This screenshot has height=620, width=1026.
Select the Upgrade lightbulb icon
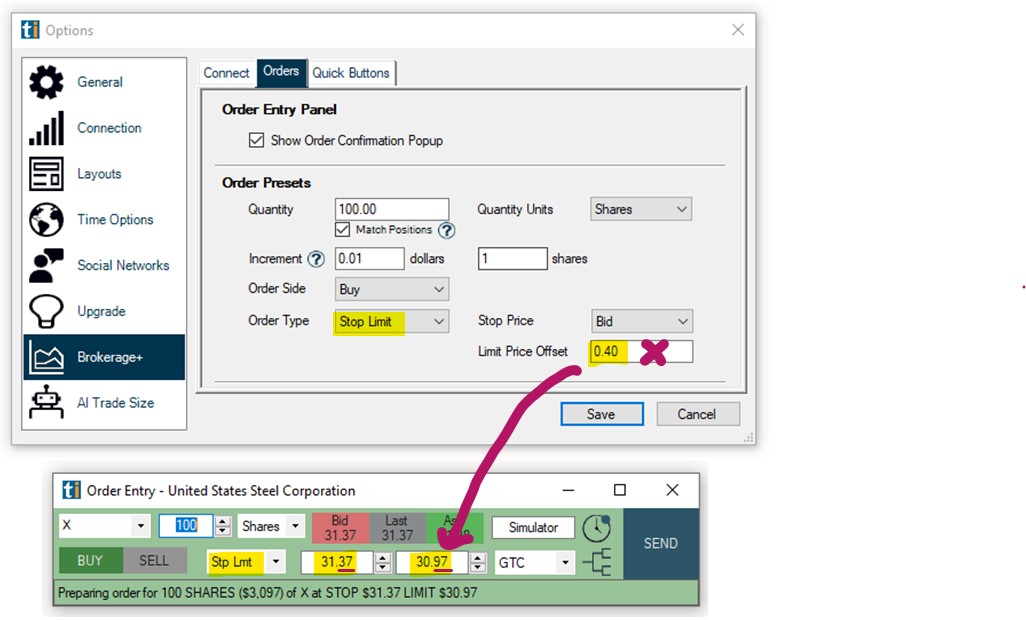point(46,312)
